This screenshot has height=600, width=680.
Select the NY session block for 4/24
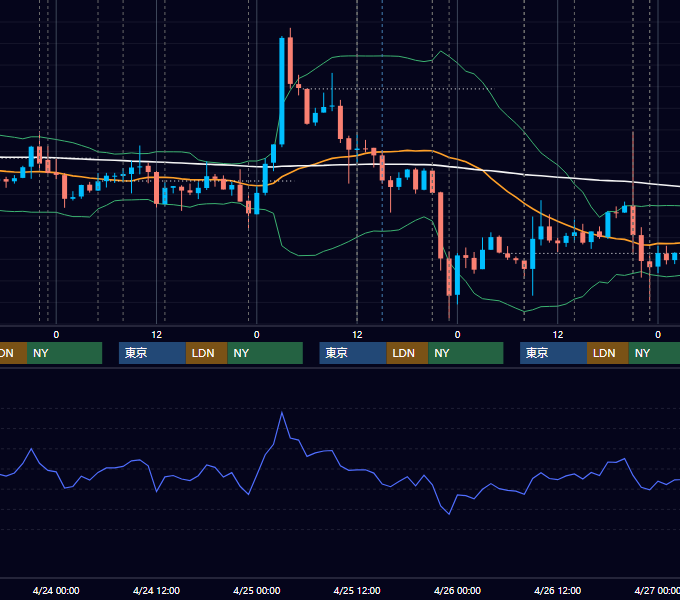tap(265, 353)
